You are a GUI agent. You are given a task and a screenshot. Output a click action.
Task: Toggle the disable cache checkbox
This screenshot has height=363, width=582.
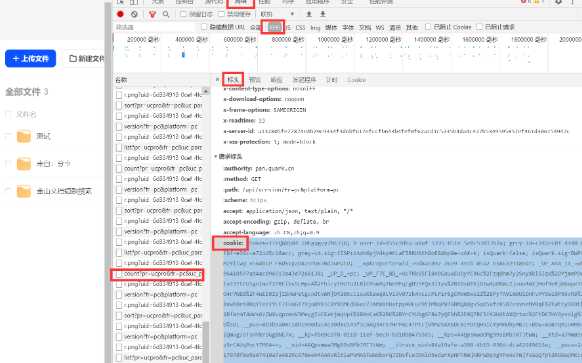click(x=222, y=14)
